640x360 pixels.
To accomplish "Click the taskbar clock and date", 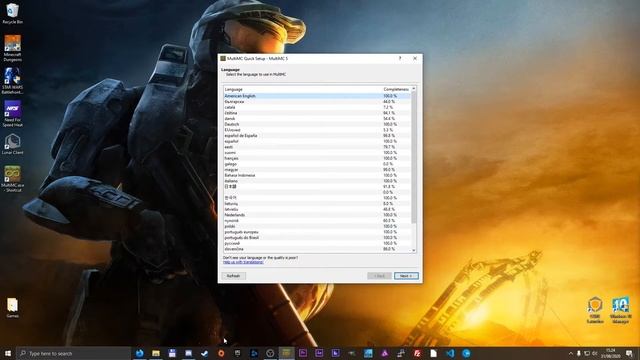I will click(x=611, y=353).
